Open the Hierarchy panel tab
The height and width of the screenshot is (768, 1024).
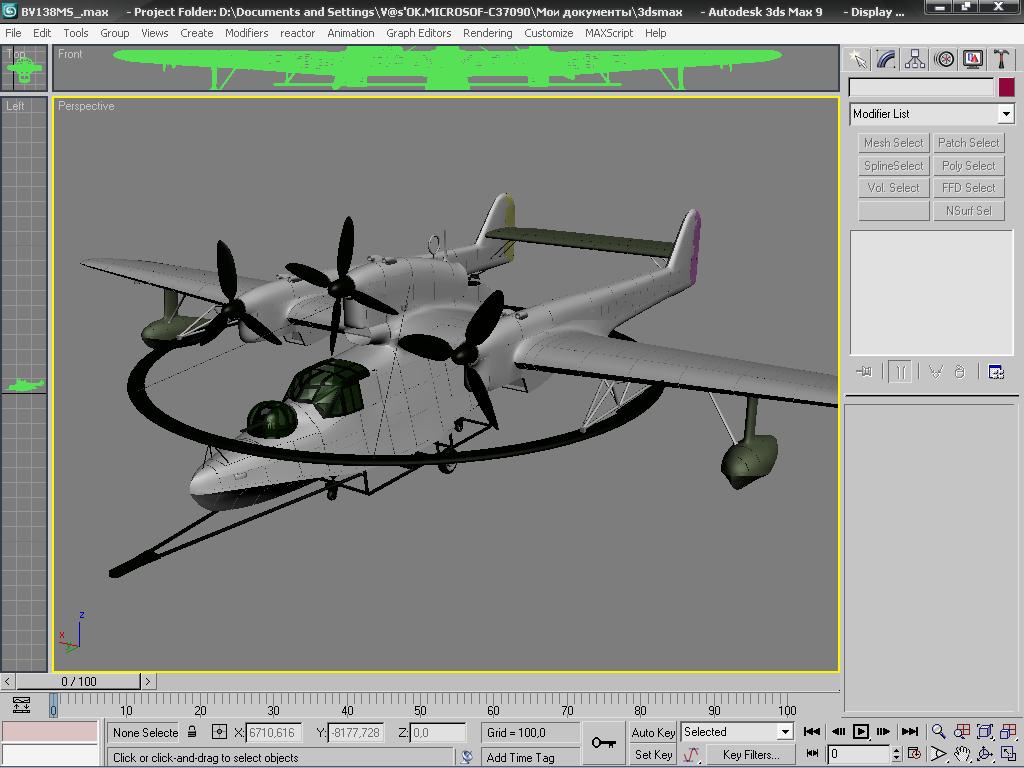point(915,59)
